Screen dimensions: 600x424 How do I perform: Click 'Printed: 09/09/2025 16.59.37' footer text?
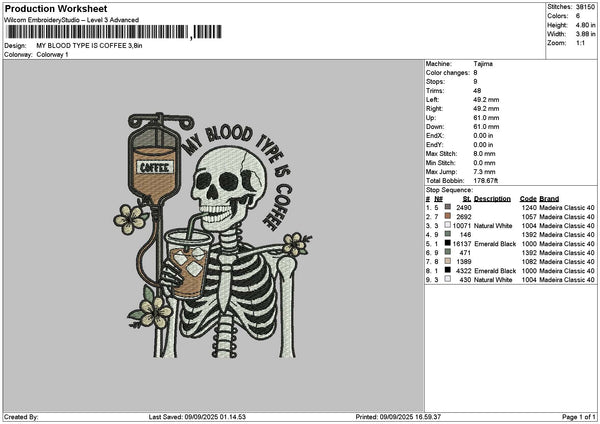(398, 417)
